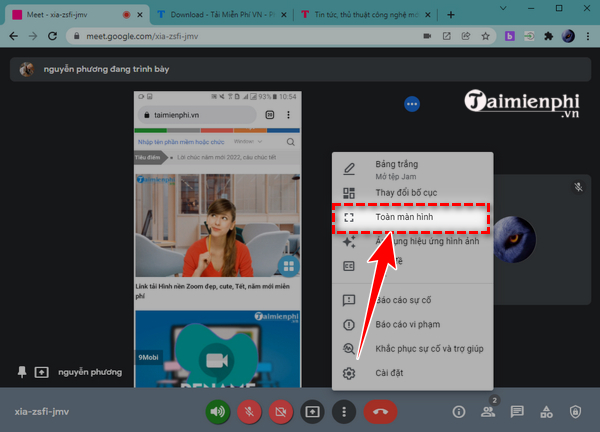Open Báo cáo sự cố entry

click(412, 300)
